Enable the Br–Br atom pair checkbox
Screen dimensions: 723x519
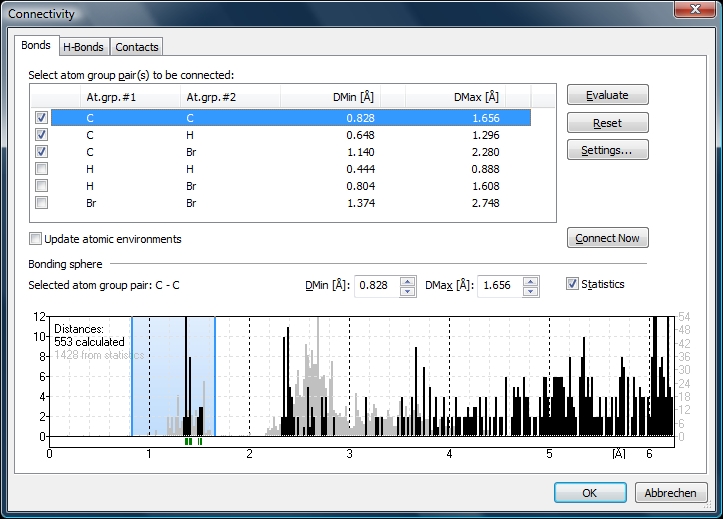tap(41, 202)
